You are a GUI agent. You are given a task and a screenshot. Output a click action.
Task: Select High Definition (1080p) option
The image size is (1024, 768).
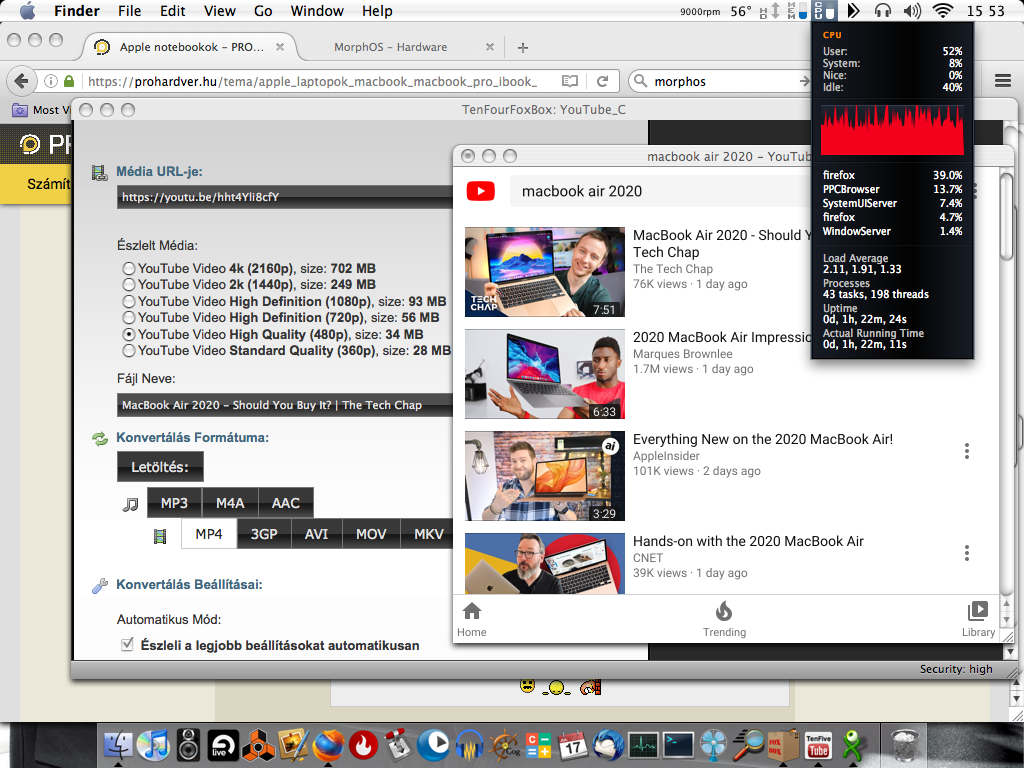[129, 301]
